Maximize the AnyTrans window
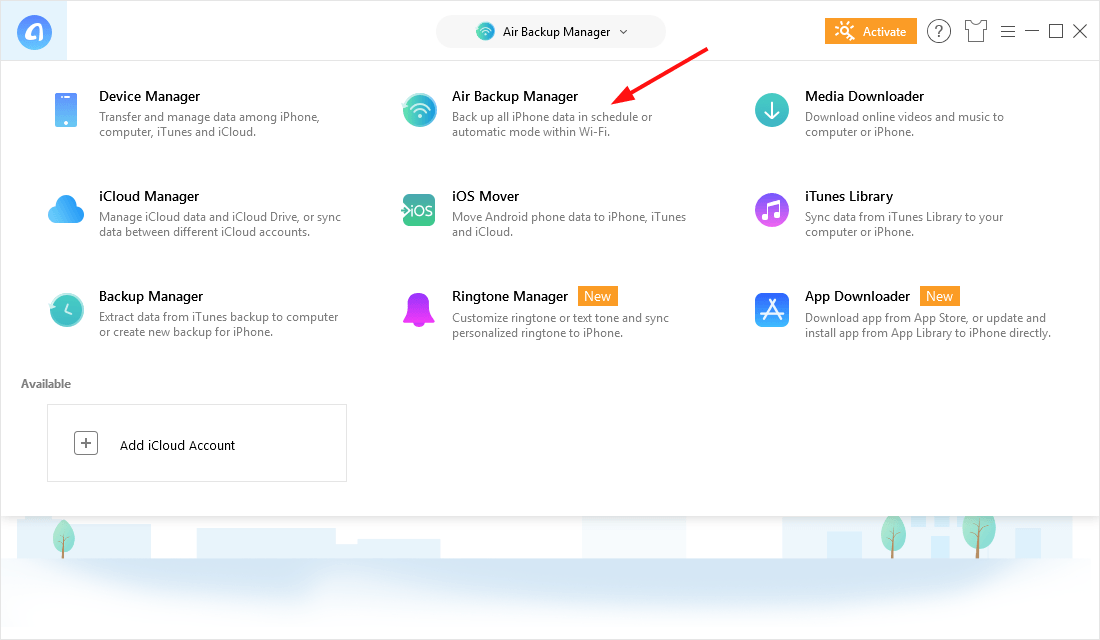 coord(1056,31)
